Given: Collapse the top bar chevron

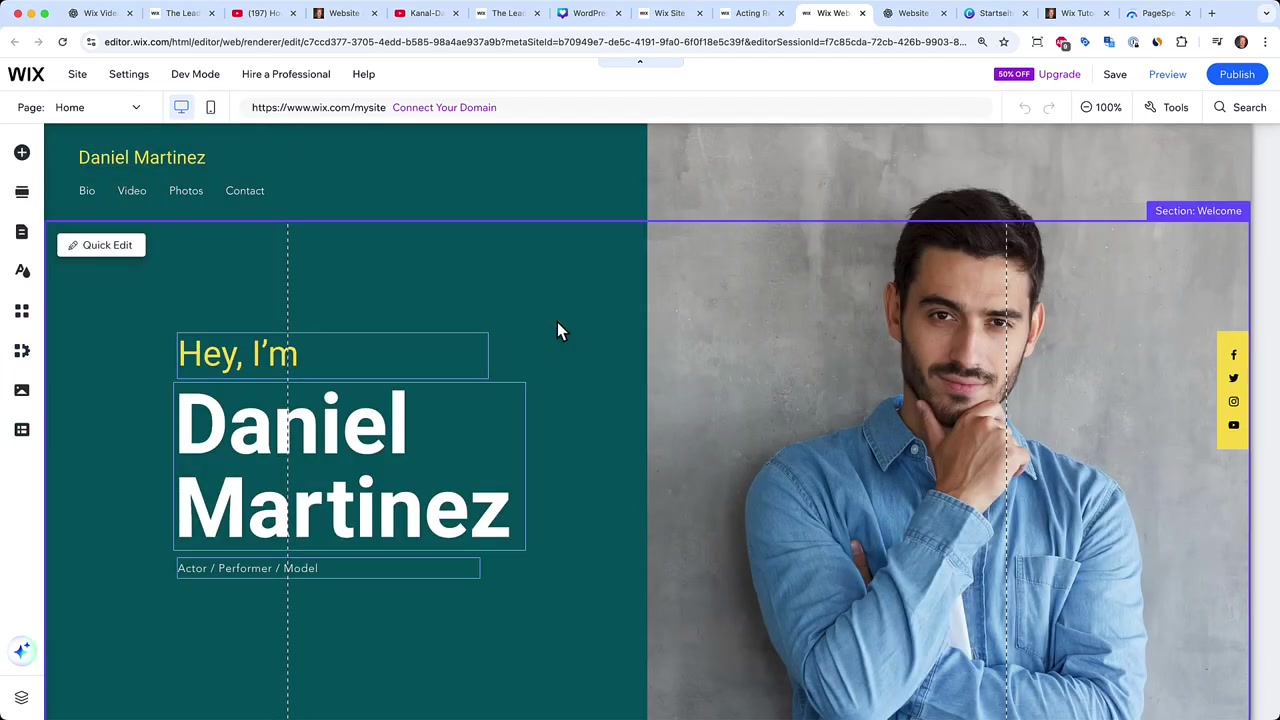Looking at the screenshot, I should (640, 62).
